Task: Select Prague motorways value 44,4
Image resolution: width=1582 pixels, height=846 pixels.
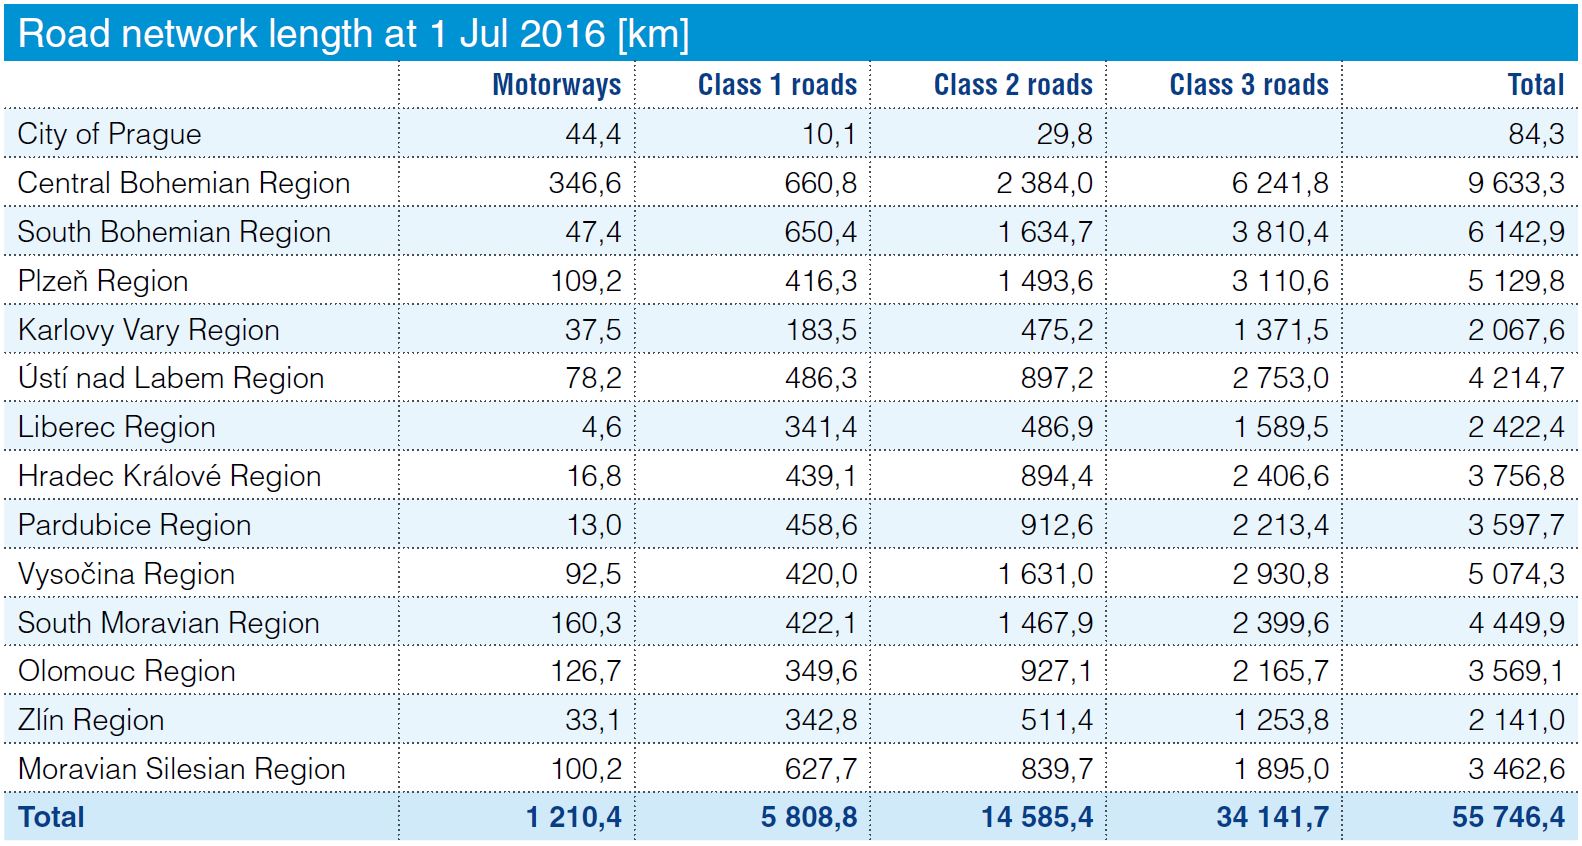Action: coord(593,134)
